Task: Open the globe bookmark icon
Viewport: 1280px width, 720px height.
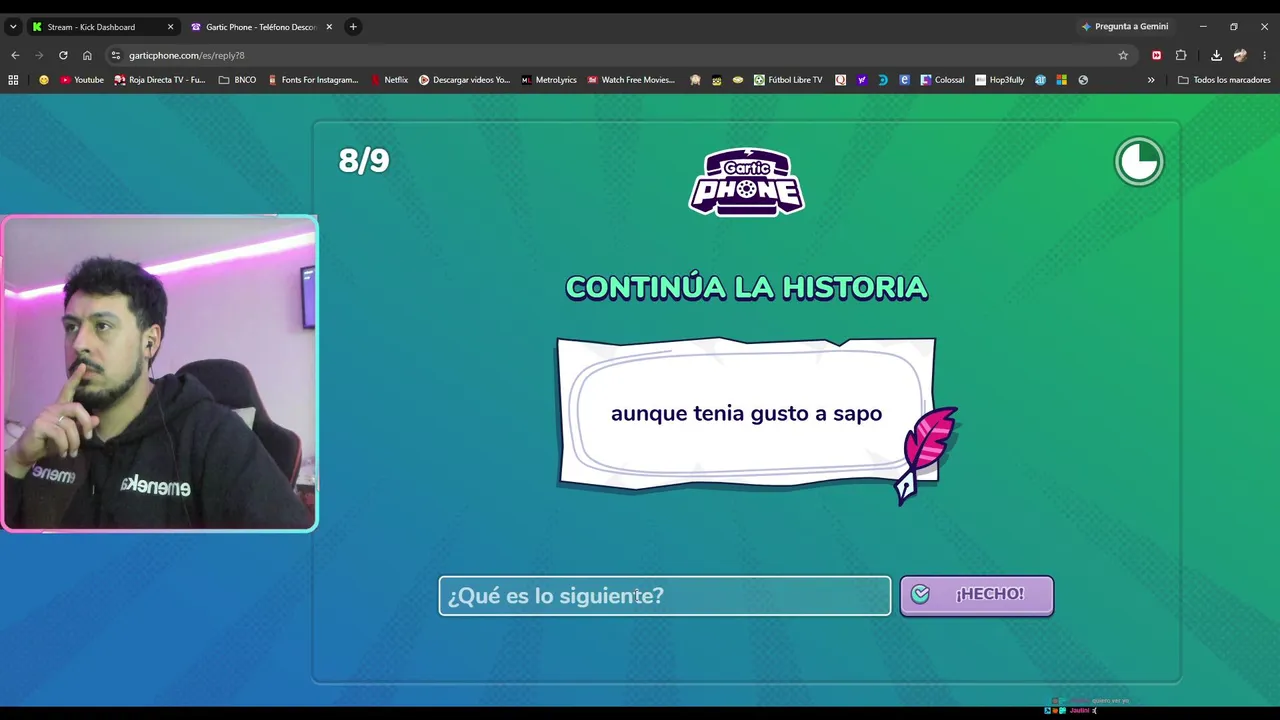Action: (1083, 80)
